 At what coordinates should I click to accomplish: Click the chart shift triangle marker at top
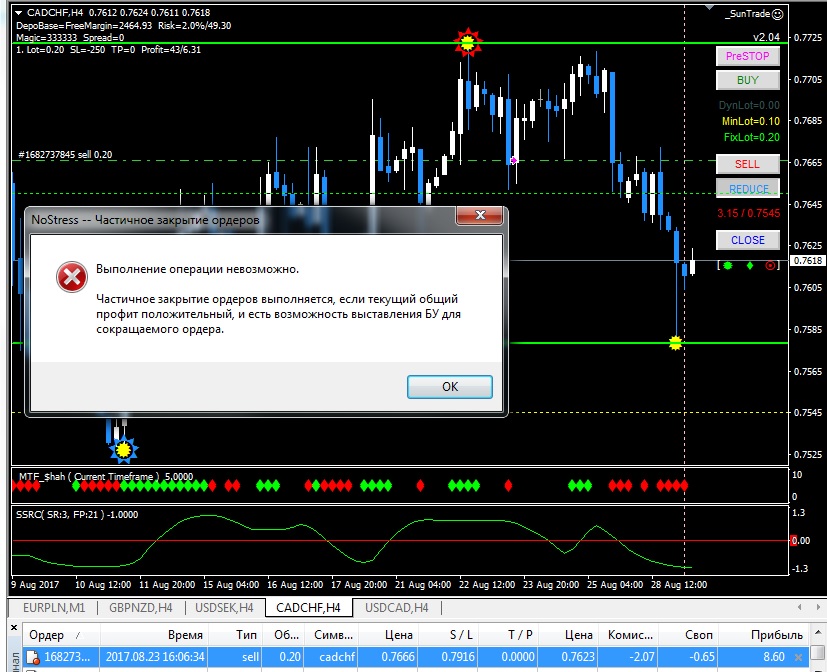(709, 7)
